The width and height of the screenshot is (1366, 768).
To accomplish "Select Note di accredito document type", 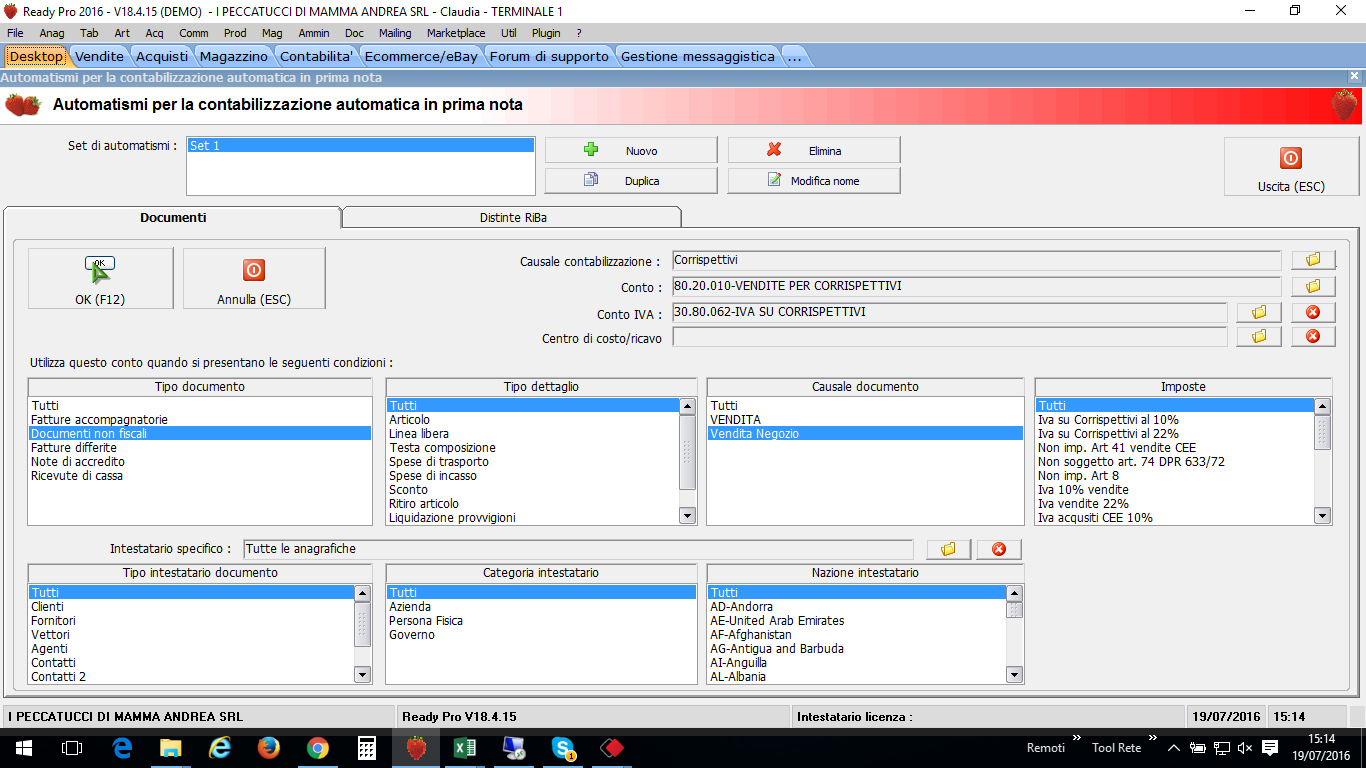I will (x=200, y=462).
